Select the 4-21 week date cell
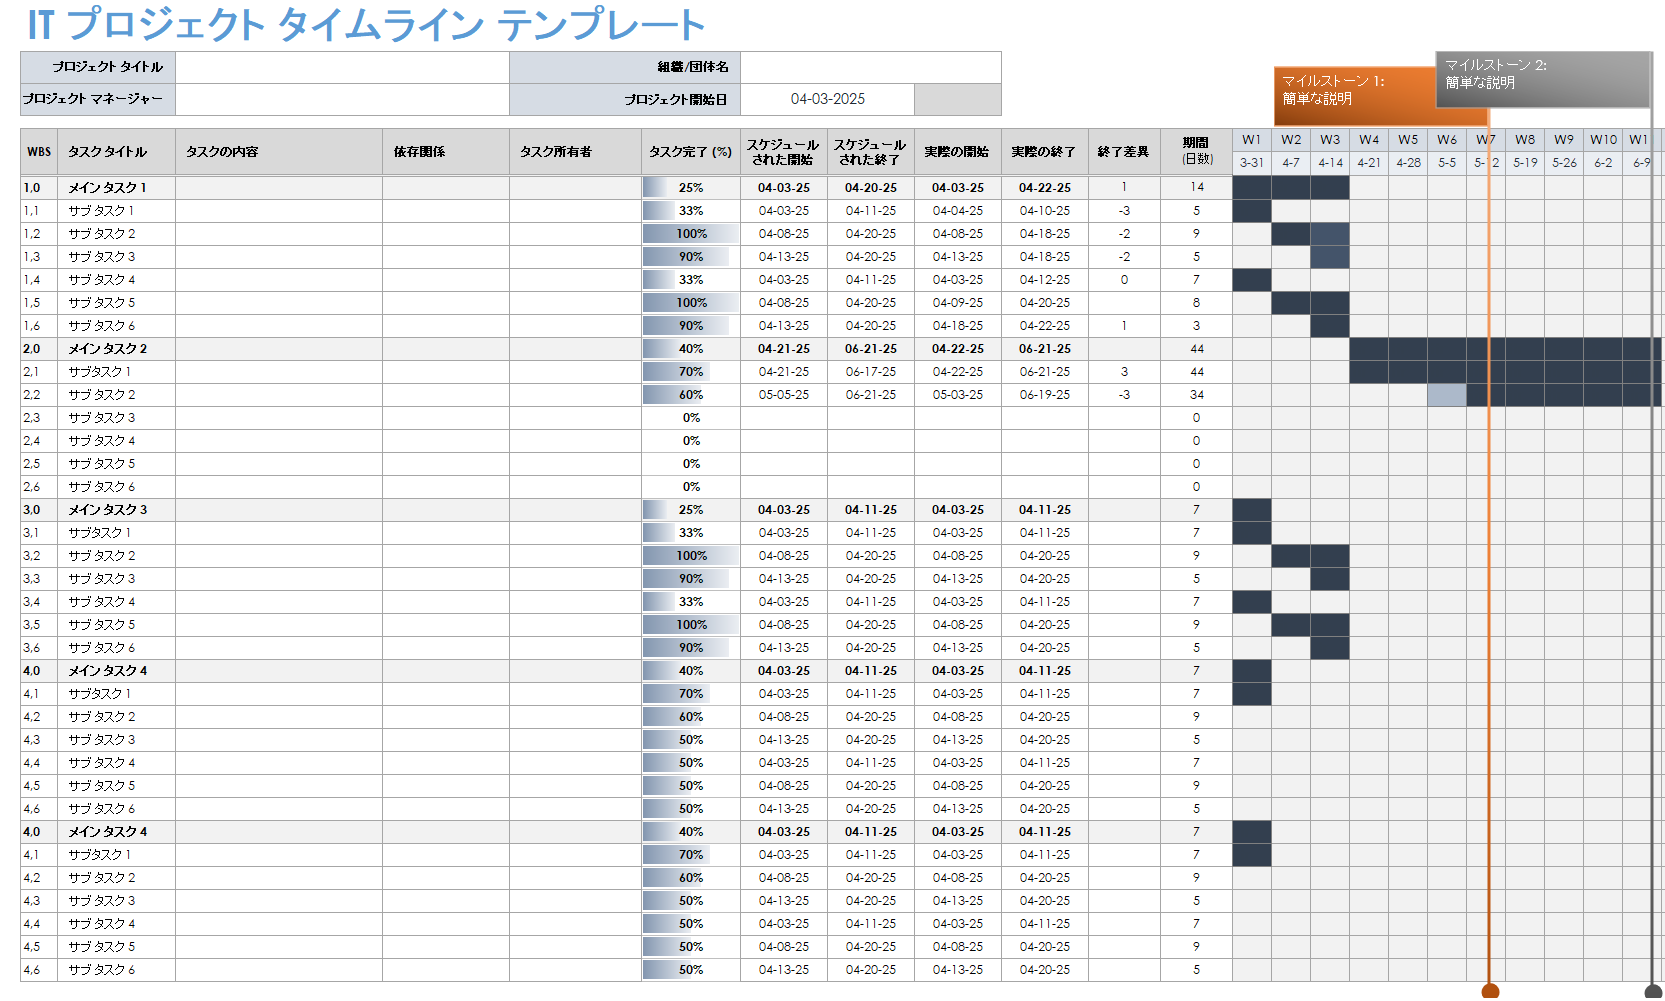Image resolution: width=1665 pixels, height=1001 pixels. click(1369, 163)
